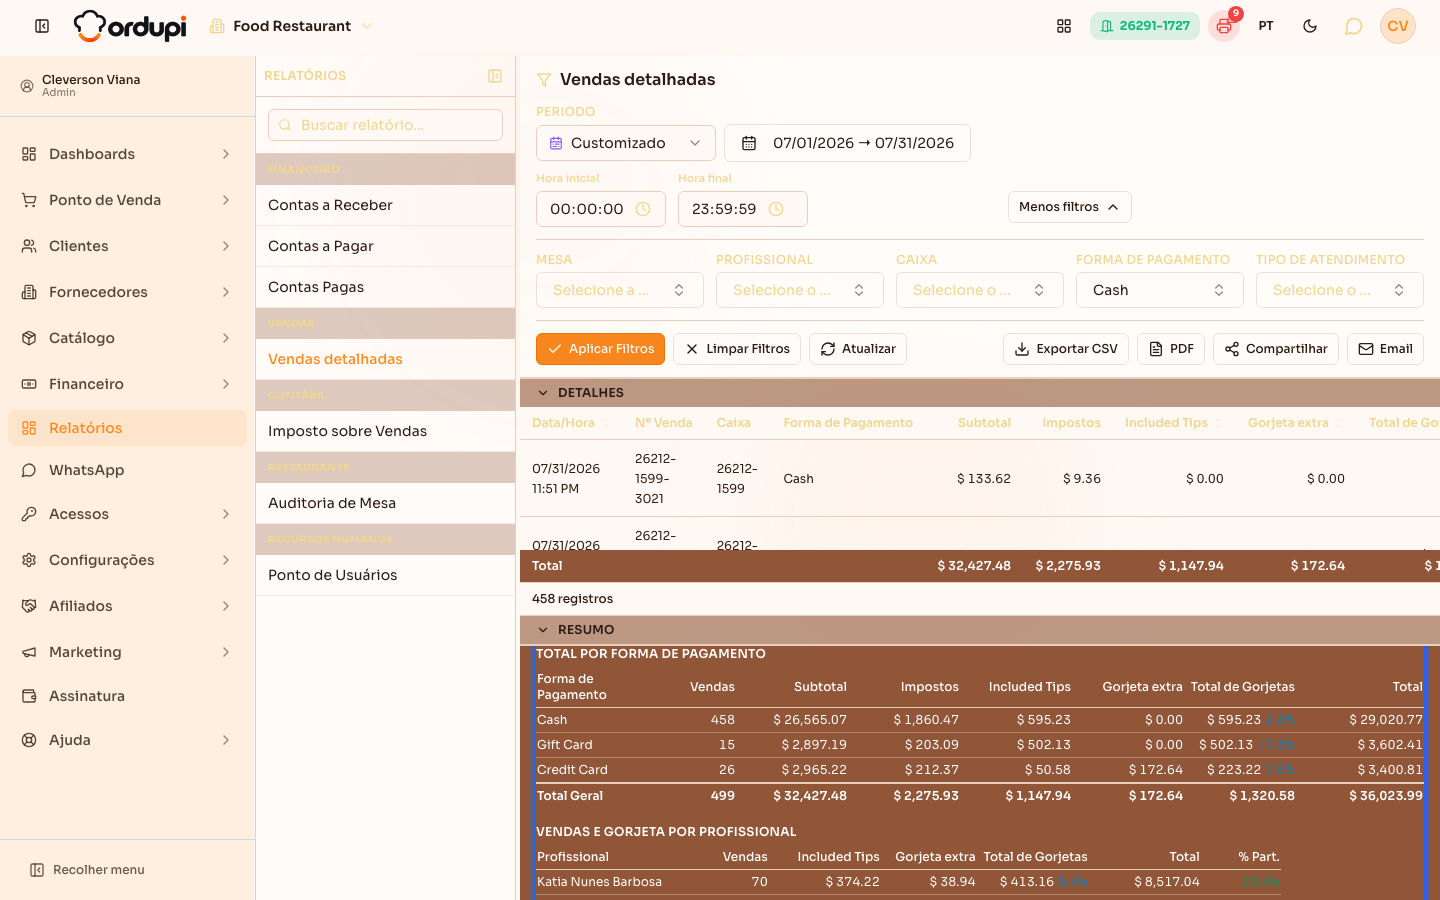
Task: Refresh with Atualizar button
Action: [858, 349]
